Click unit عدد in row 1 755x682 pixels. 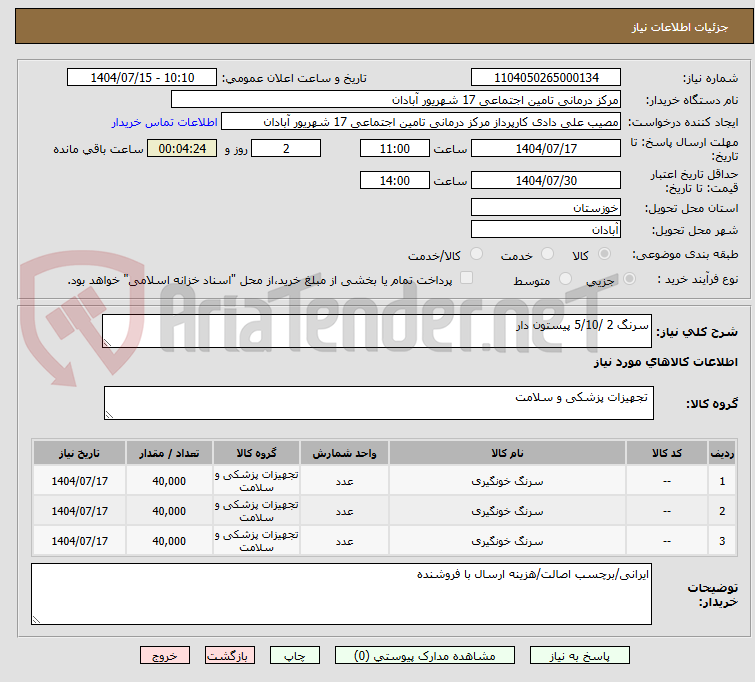pos(344,481)
